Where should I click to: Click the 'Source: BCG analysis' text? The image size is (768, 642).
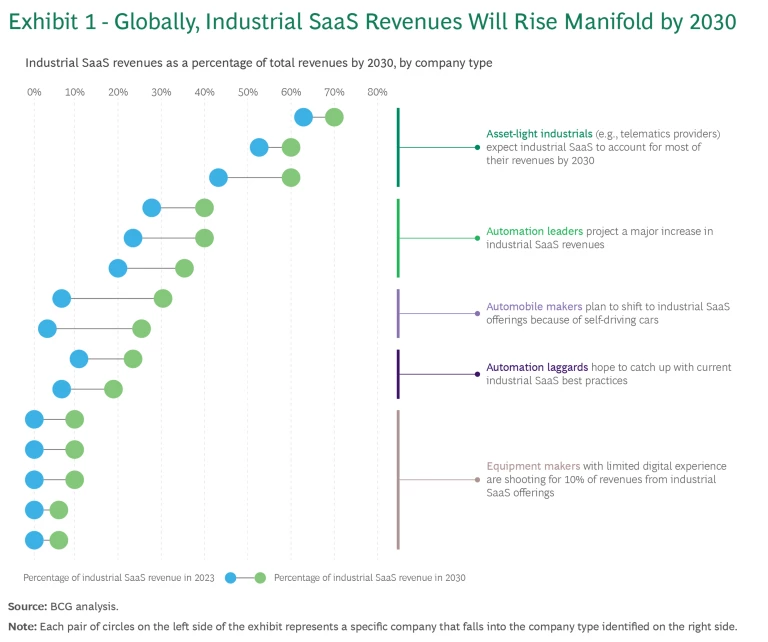(x=63, y=606)
